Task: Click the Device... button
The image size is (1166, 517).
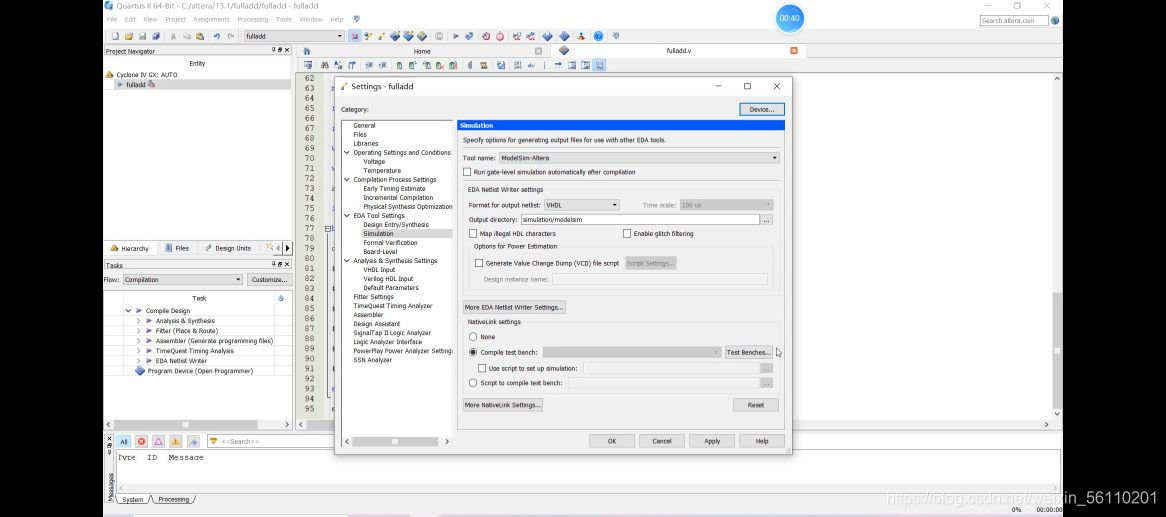Action: point(761,109)
